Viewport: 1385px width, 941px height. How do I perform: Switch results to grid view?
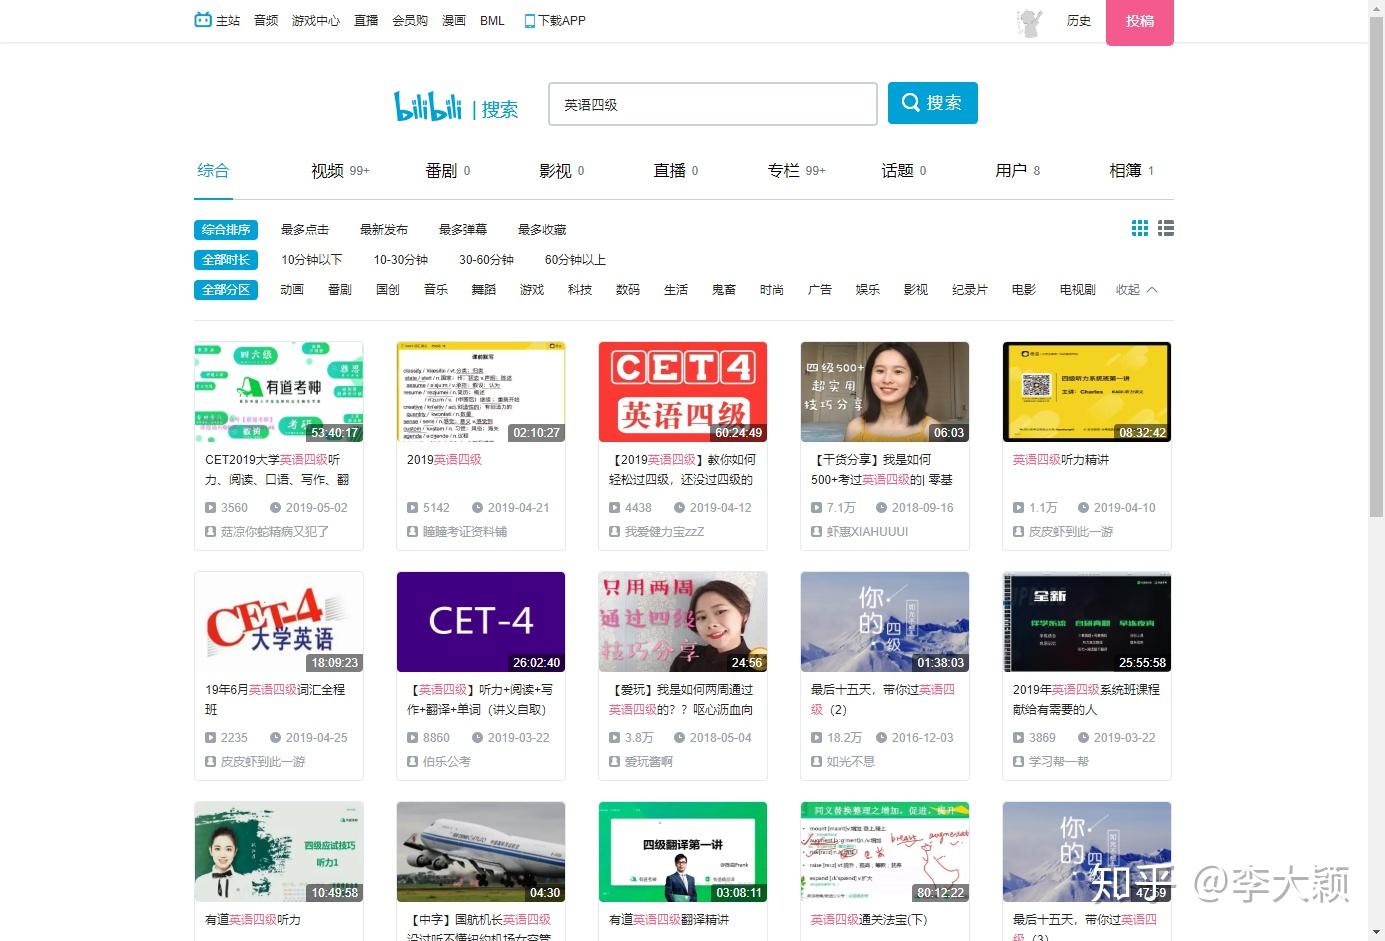(x=1140, y=229)
